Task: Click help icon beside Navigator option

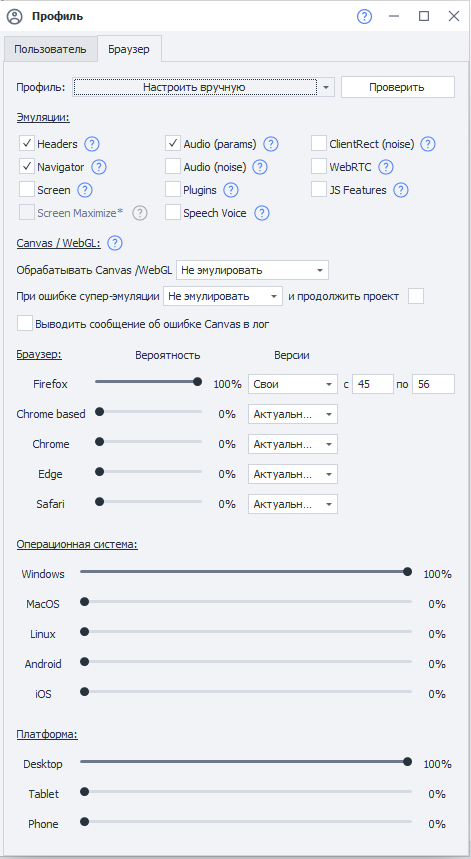Action: coord(99,167)
